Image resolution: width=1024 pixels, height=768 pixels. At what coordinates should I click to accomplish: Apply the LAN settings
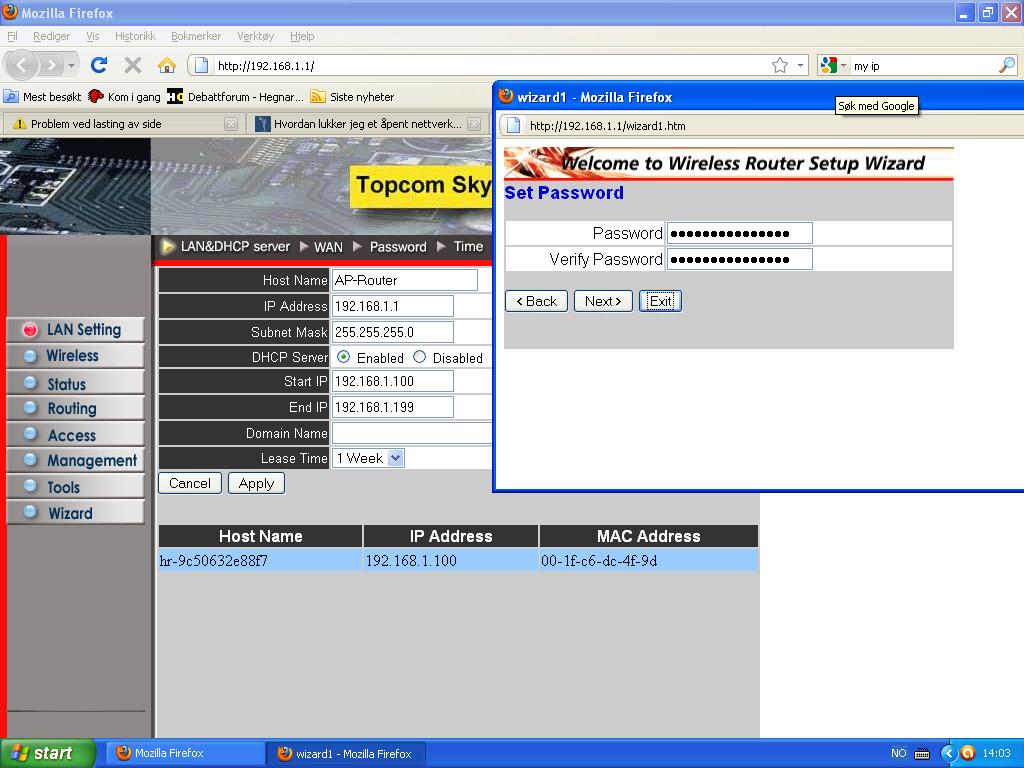(256, 483)
